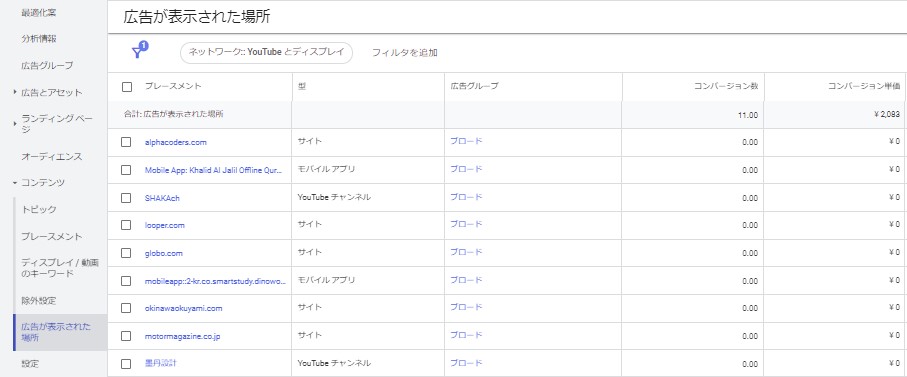907x377 pixels.
Task: Open オーディエンス in the sidebar
Action: pos(51,157)
